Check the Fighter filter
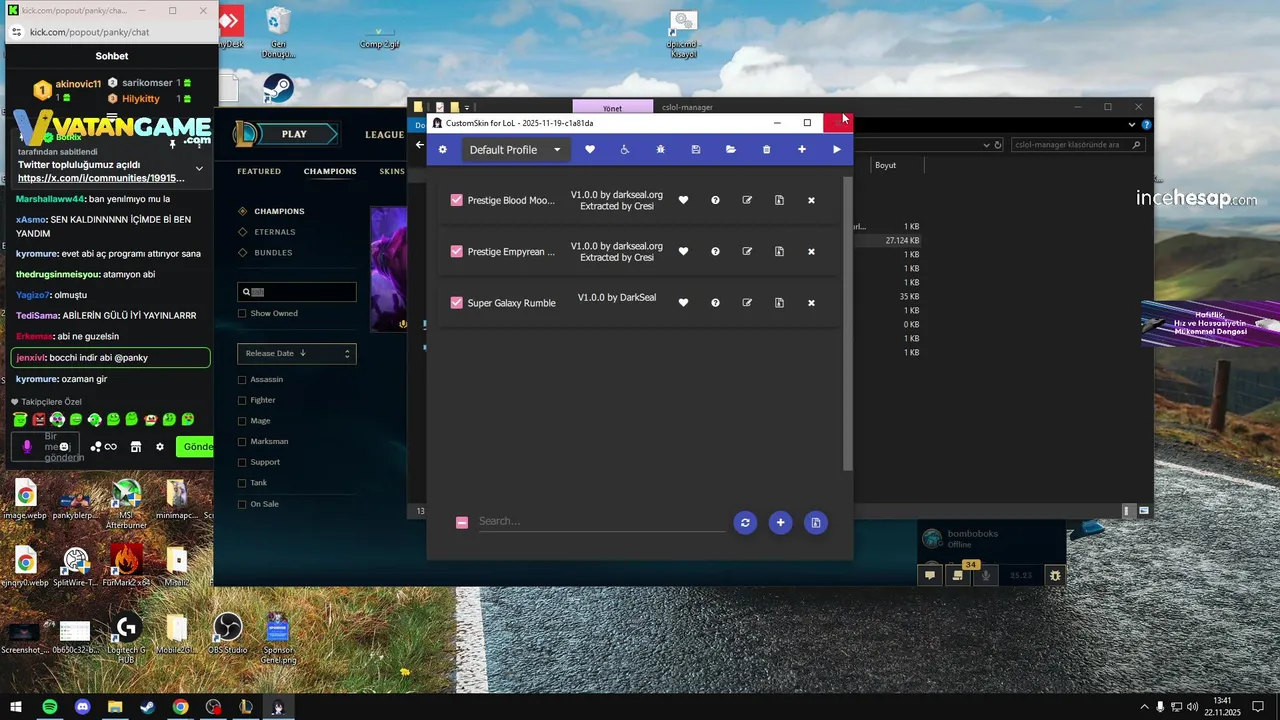Viewport: 1280px width, 720px height. (x=242, y=400)
